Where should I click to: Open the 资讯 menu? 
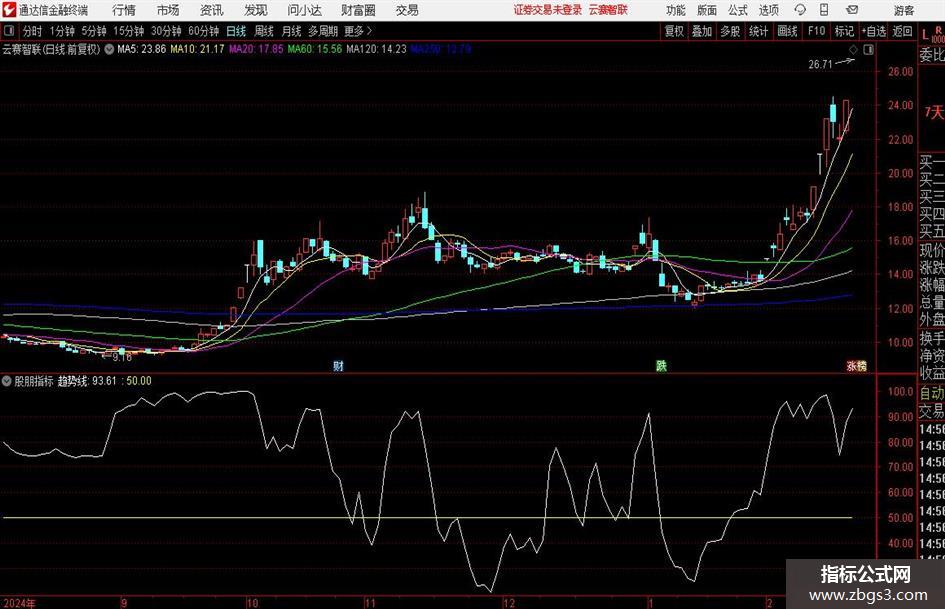212,10
